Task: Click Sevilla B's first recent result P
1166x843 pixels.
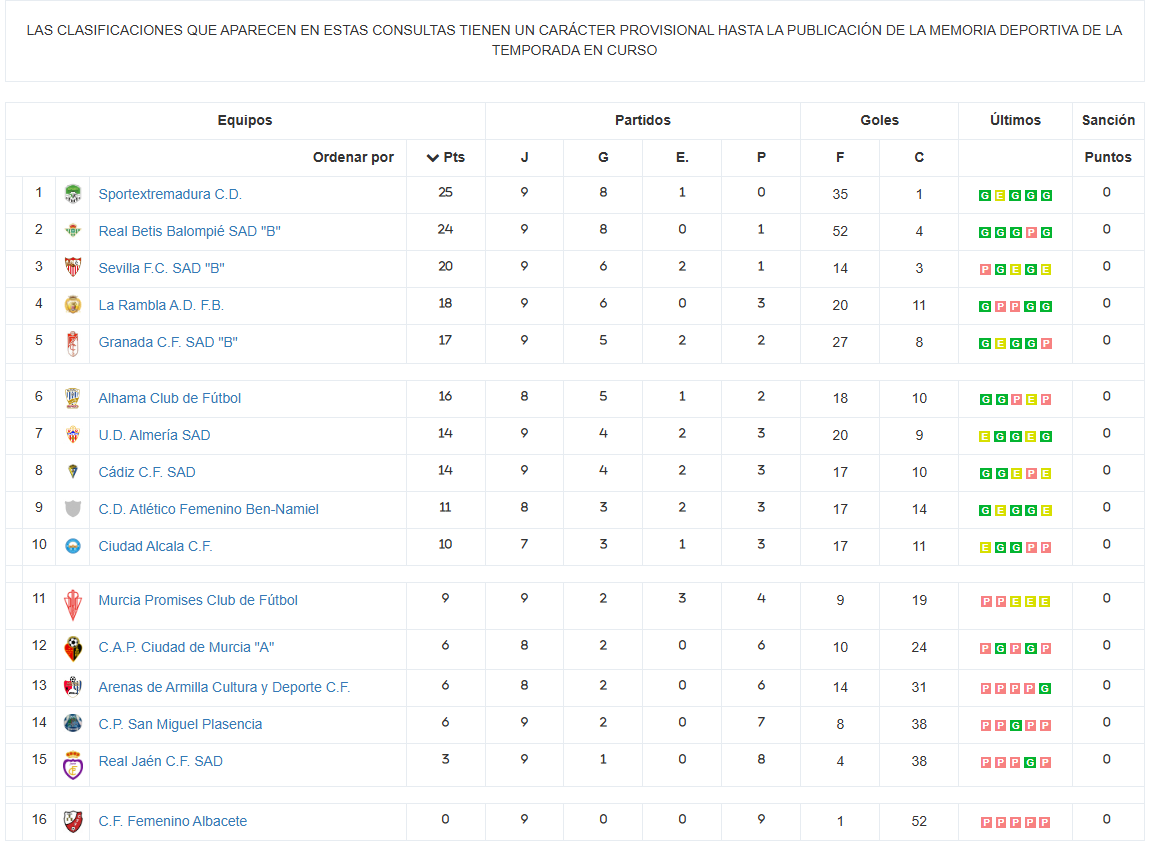Action: (985, 270)
